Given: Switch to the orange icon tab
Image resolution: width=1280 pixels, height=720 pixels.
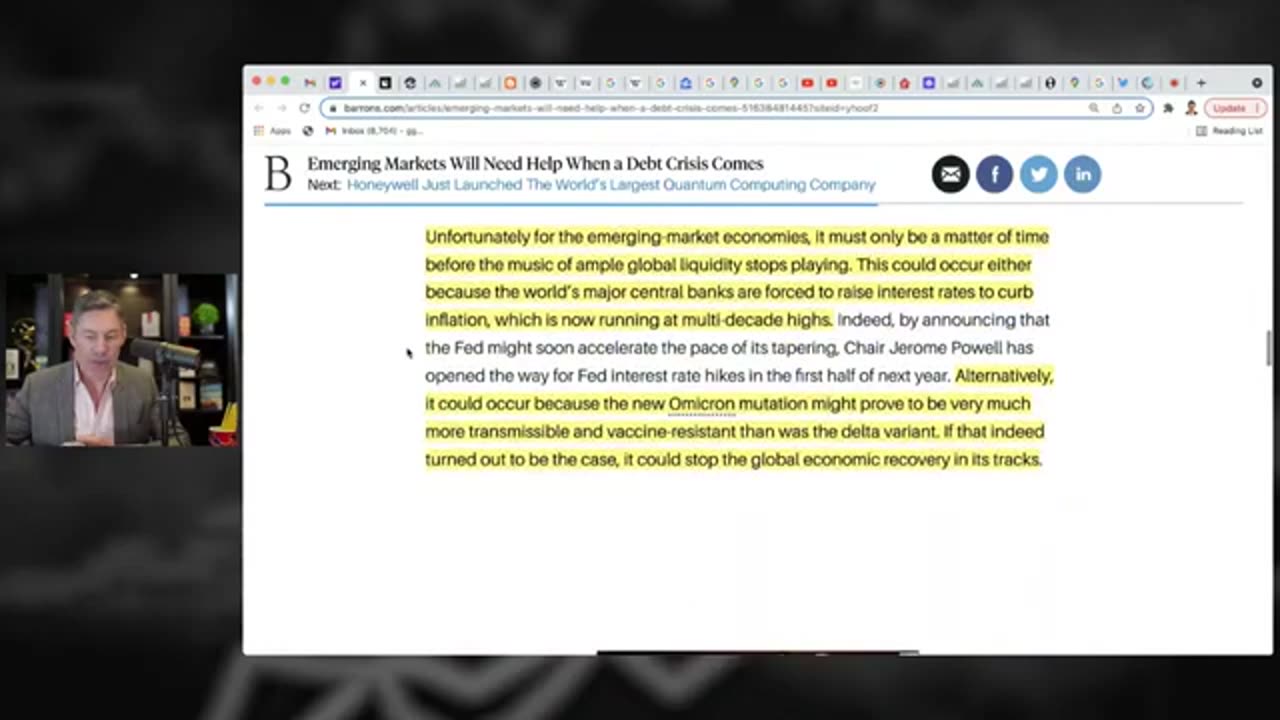Looking at the screenshot, I should [510, 83].
